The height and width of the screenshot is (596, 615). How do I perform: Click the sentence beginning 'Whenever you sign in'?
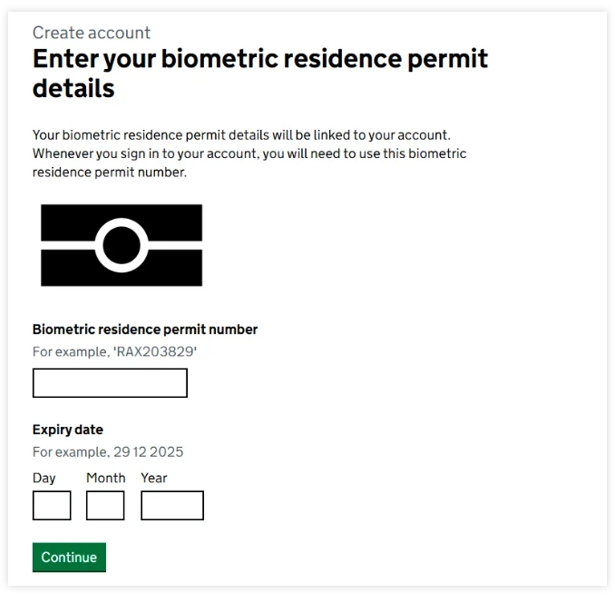[249, 163]
